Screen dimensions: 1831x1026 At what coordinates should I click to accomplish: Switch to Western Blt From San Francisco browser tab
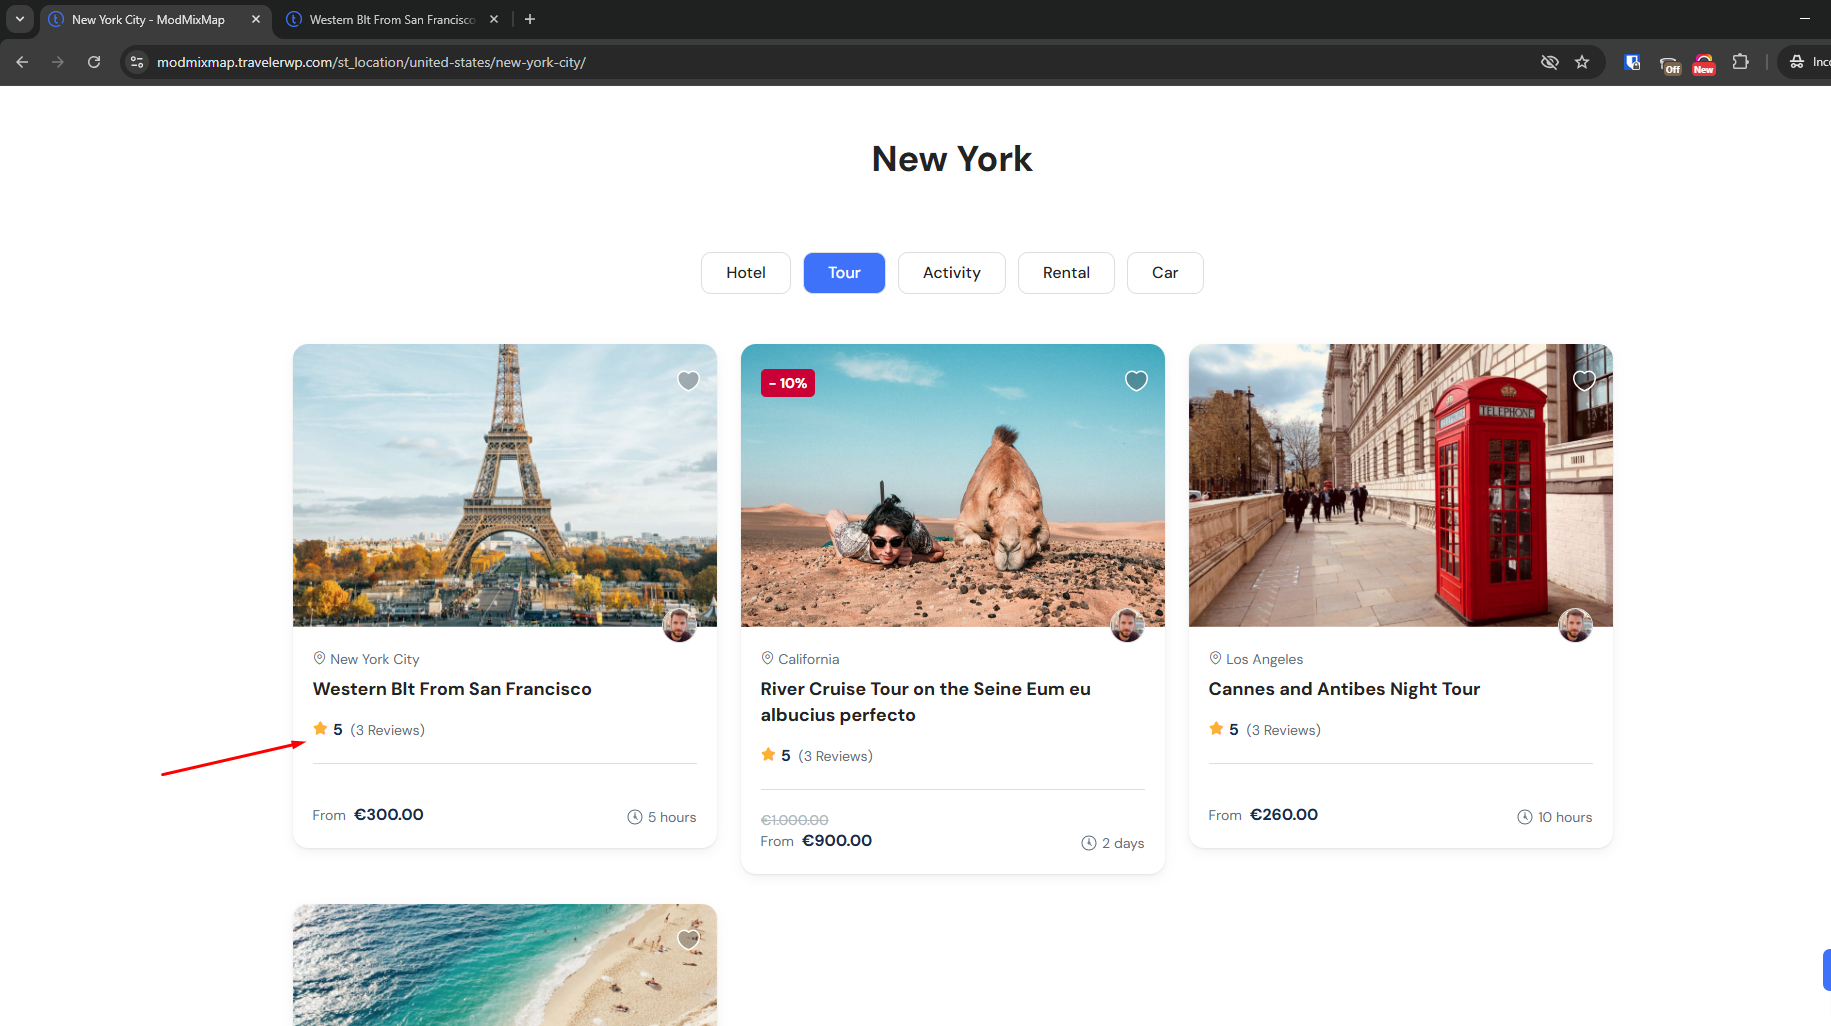pos(392,19)
